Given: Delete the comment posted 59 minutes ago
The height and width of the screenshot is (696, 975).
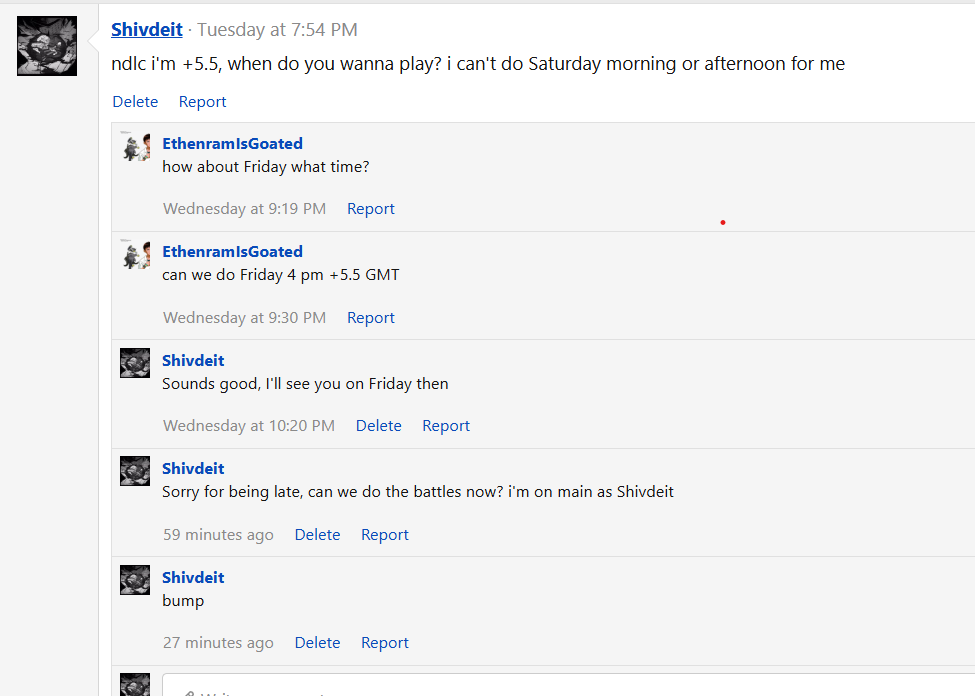Looking at the screenshot, I should tap(317, 535).
